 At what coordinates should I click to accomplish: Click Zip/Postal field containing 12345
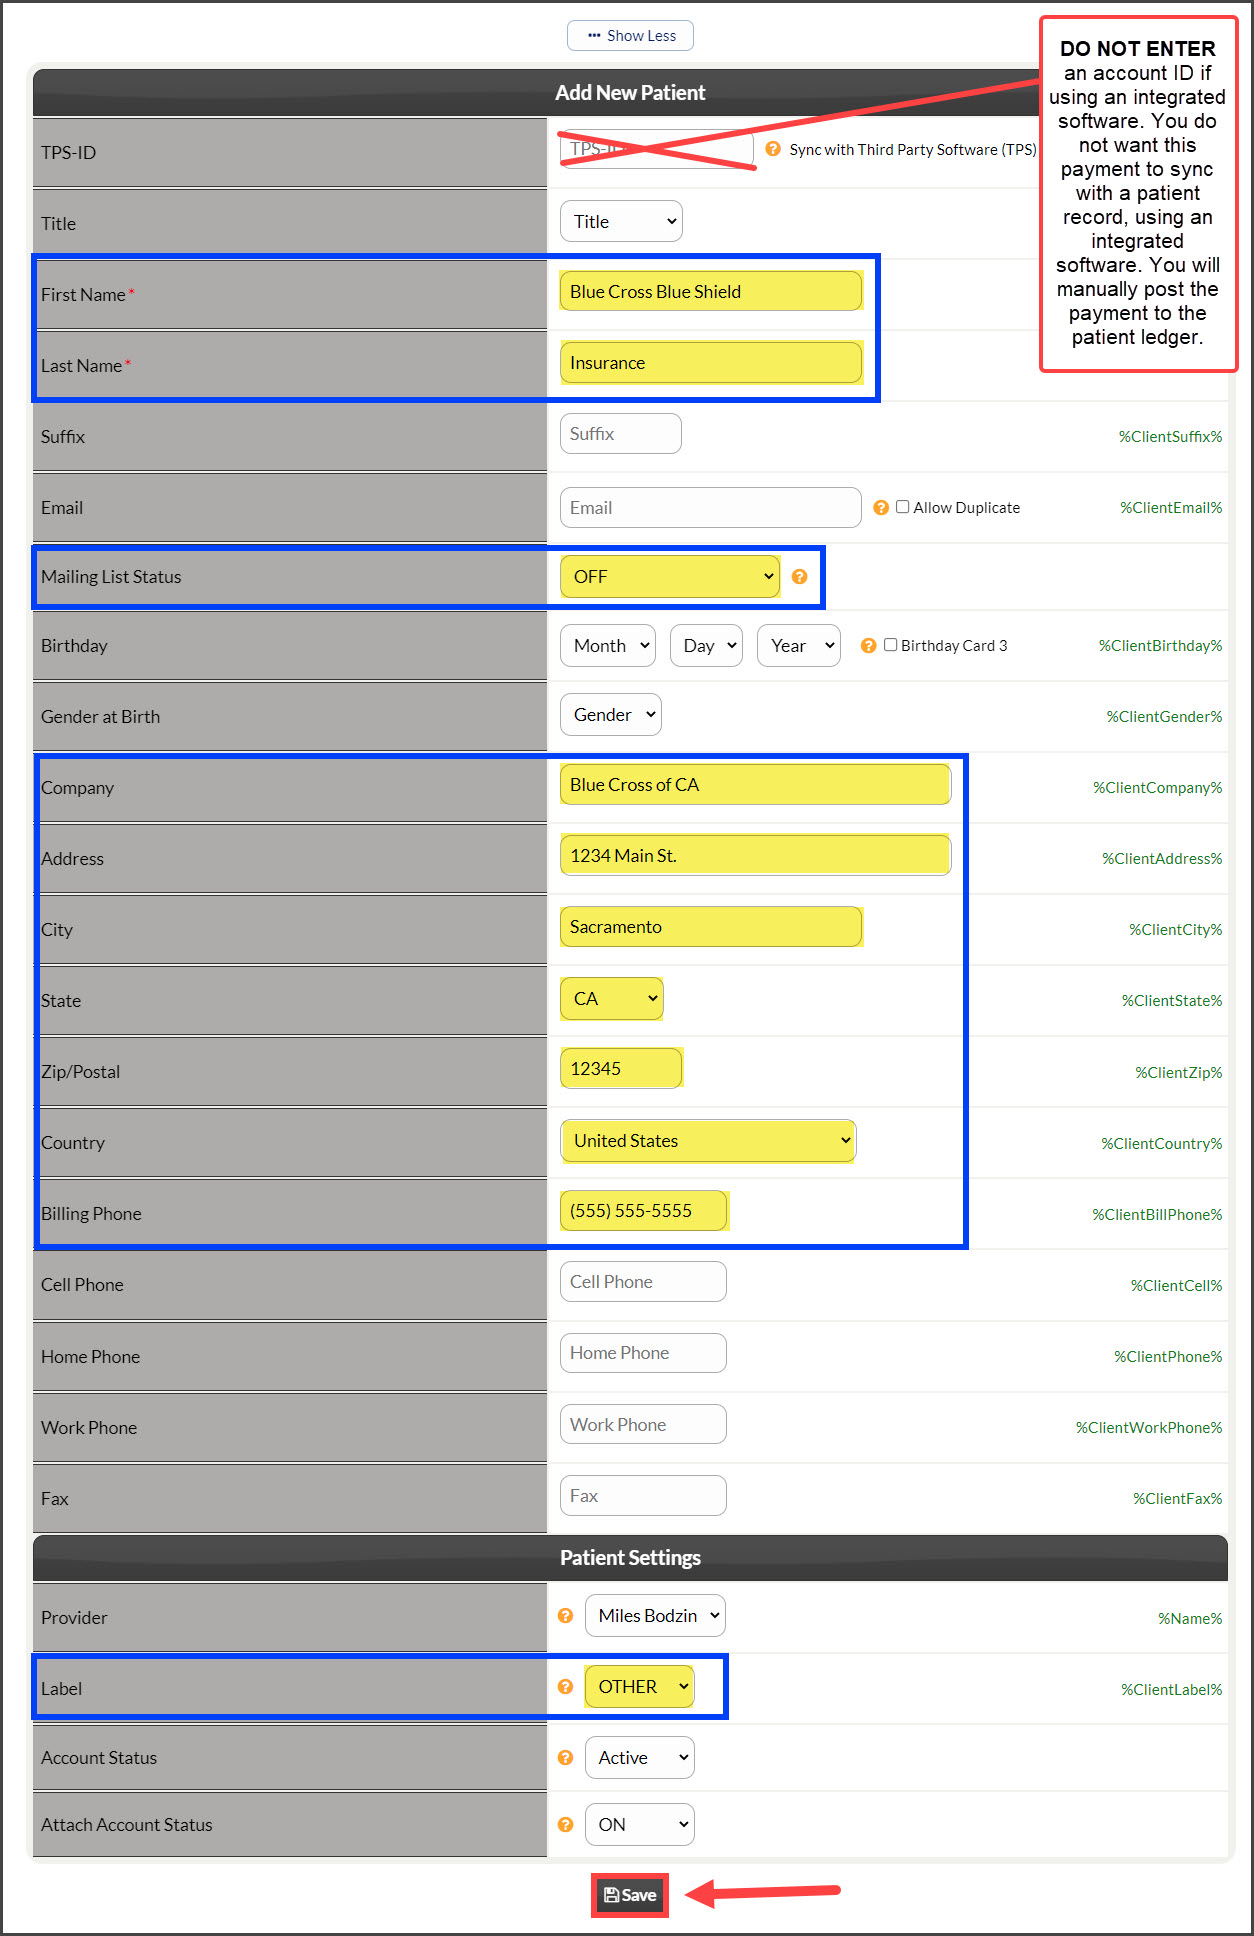pyautogui.click(x=621, y=1069)
